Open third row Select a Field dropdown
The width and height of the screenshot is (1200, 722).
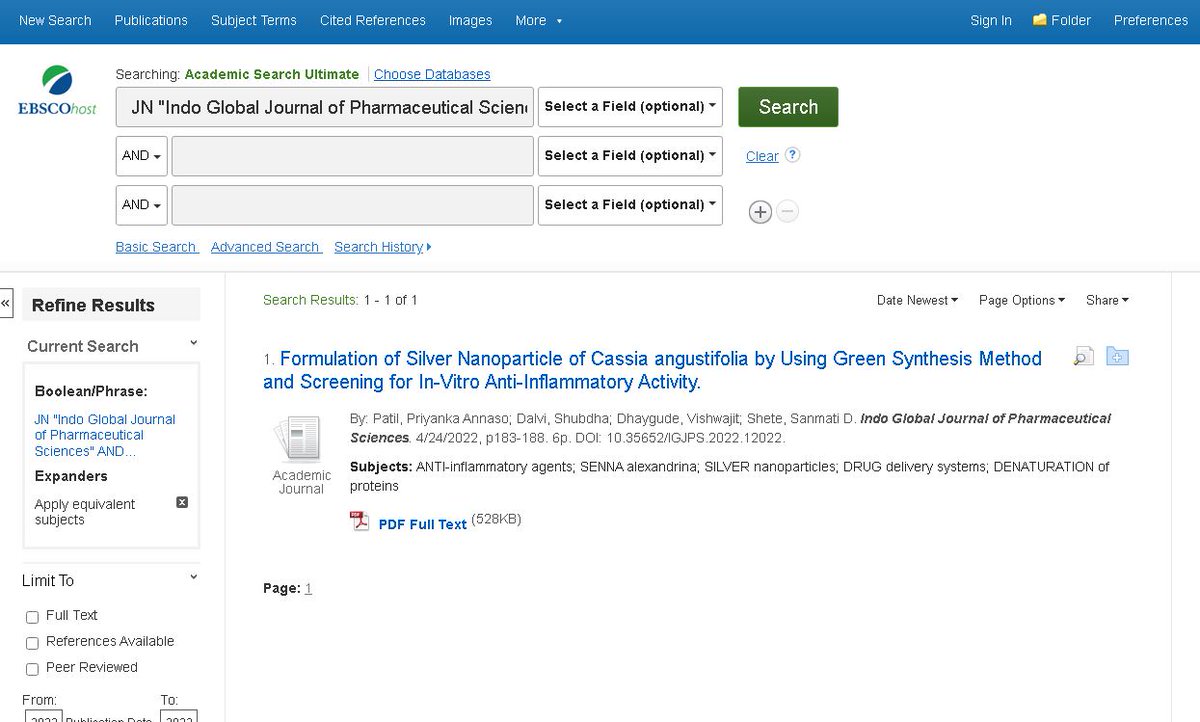tap(630, 205)
